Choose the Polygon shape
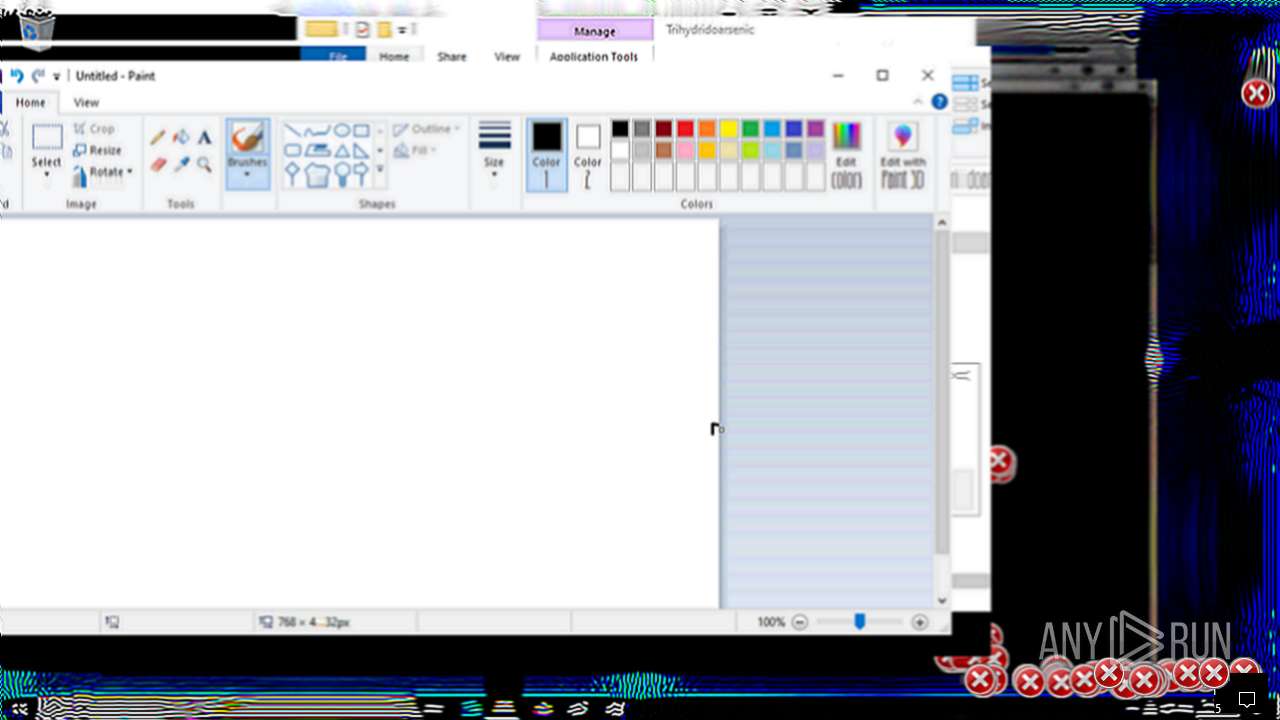 tap(317, 151)
